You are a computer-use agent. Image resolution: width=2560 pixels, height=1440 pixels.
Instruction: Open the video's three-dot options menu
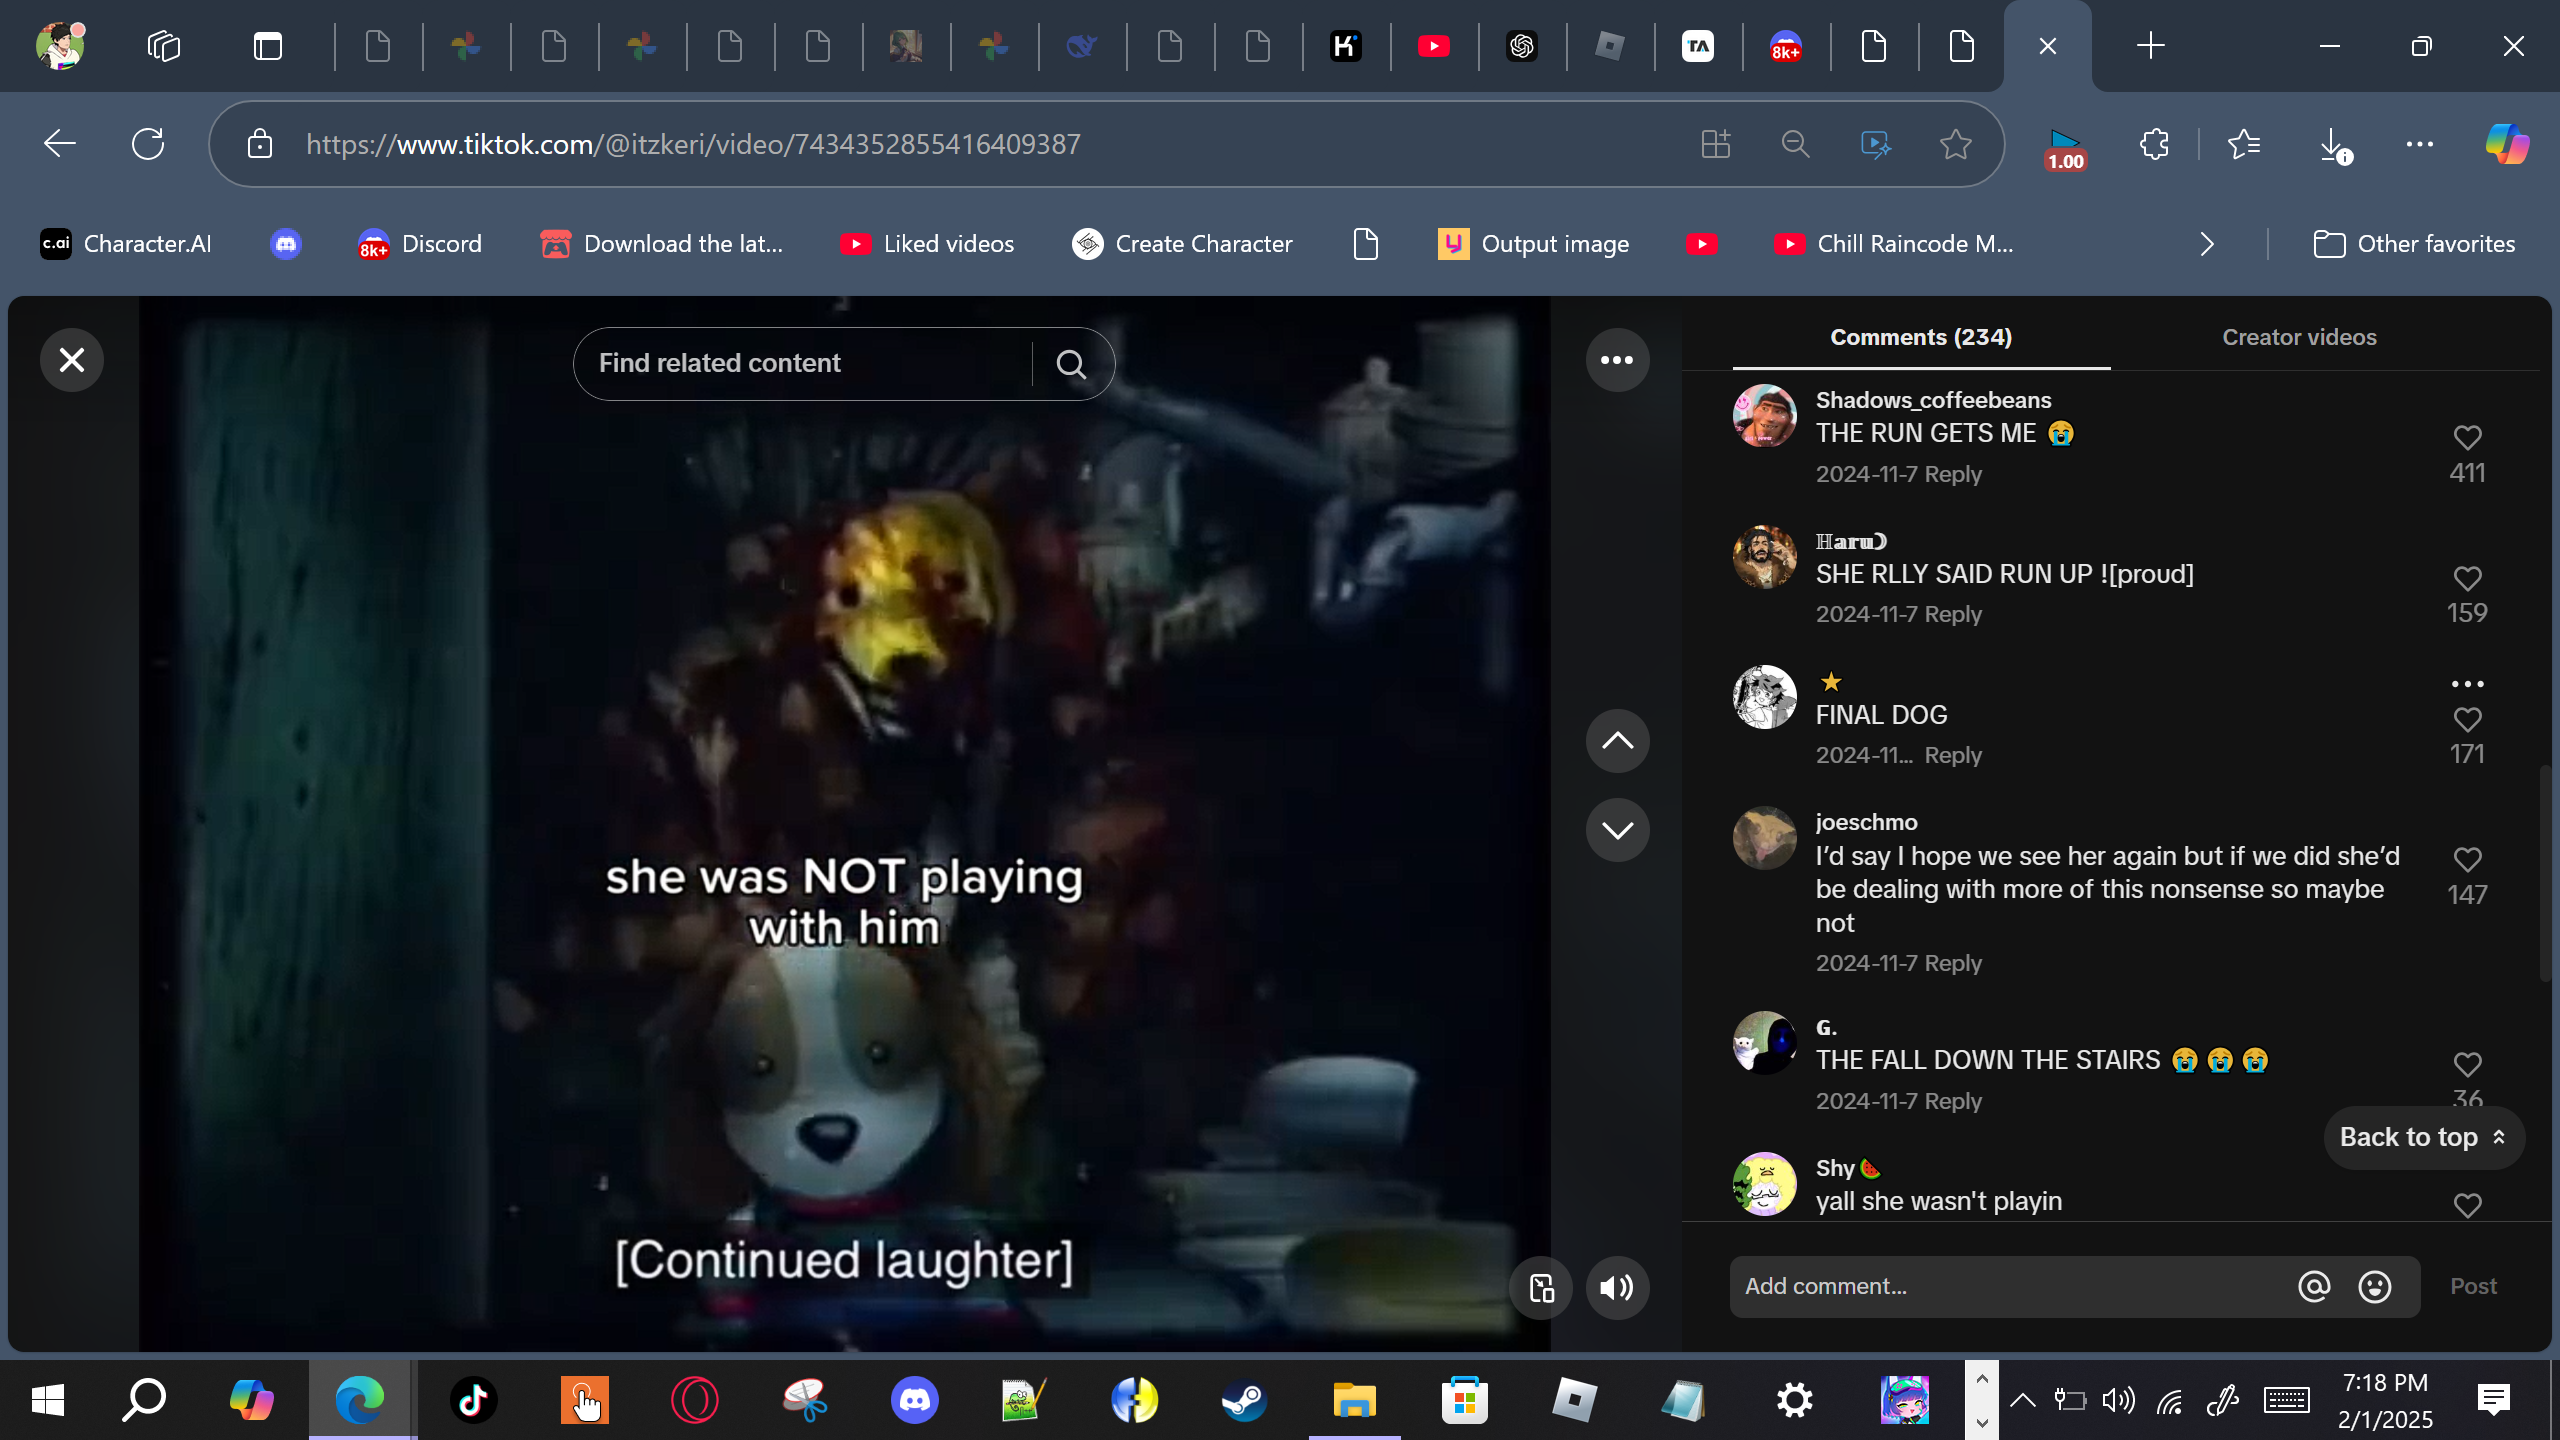coord(1617,360)
